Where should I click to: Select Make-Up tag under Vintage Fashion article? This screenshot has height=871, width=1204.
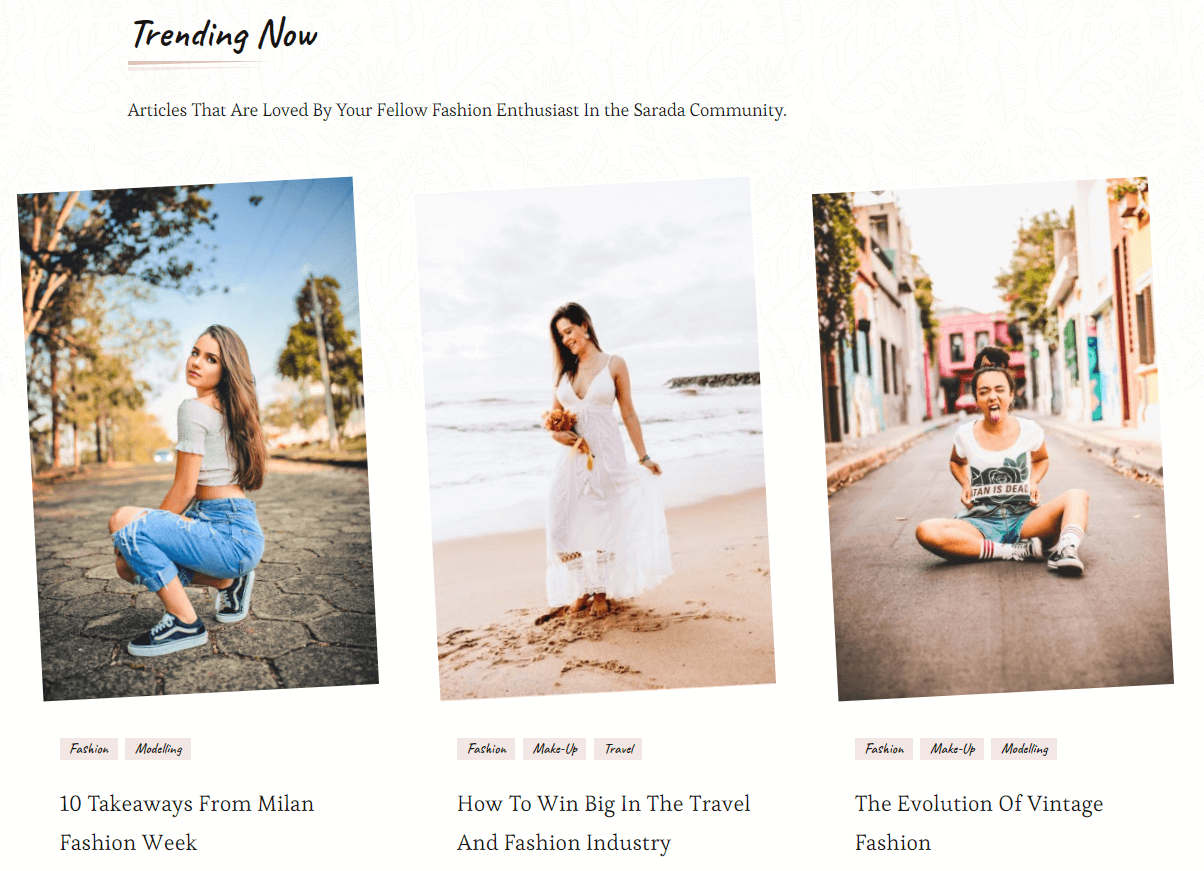[952, 749]
